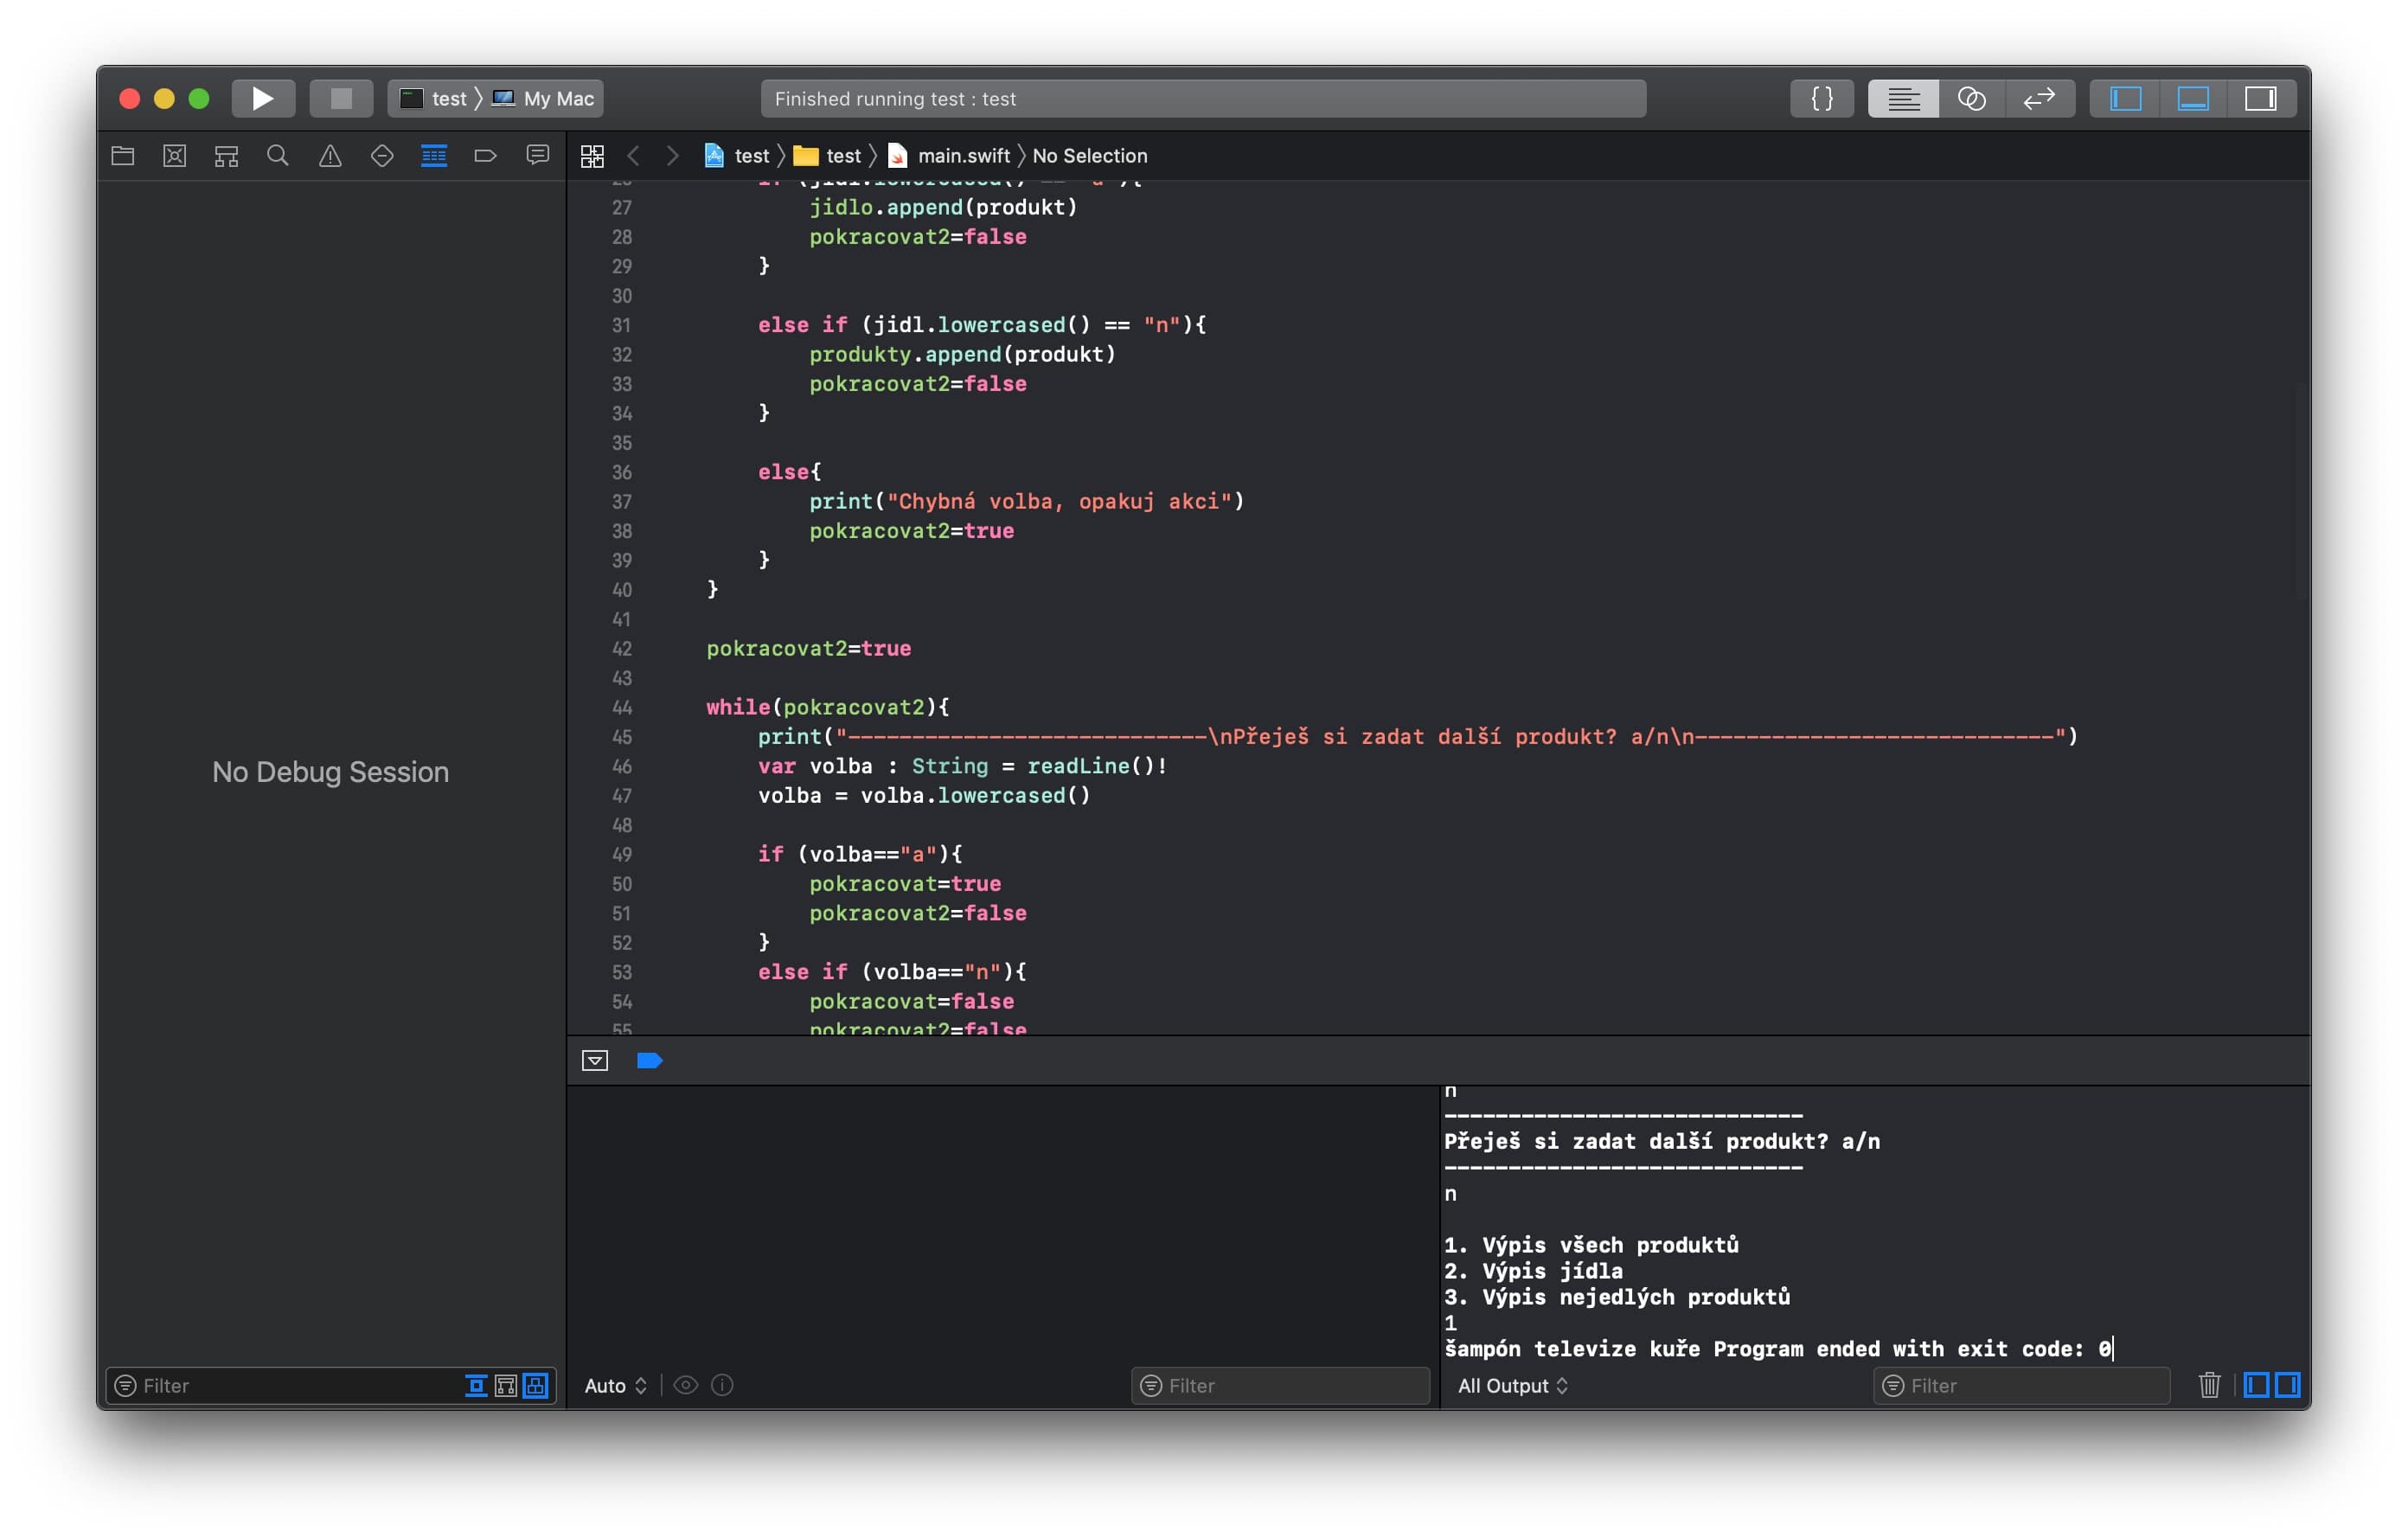Screen dimensions: 2408x1538
Task: Clear the console with the trash icon
Action: (2210, 1385)
